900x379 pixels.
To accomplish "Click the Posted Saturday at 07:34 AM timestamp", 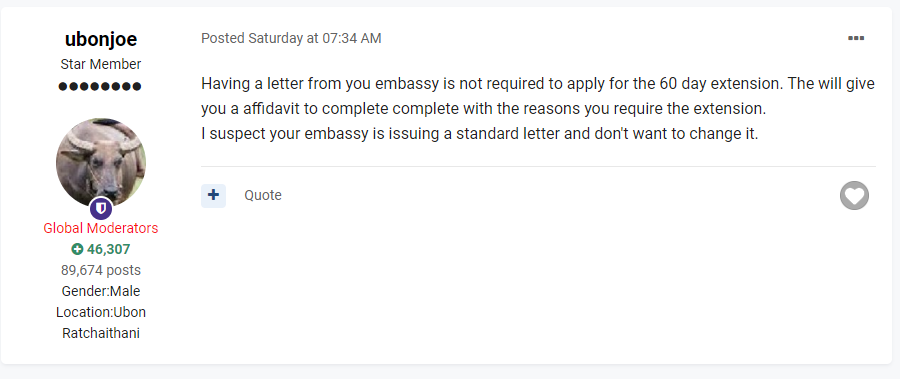I will click(291, 38).
